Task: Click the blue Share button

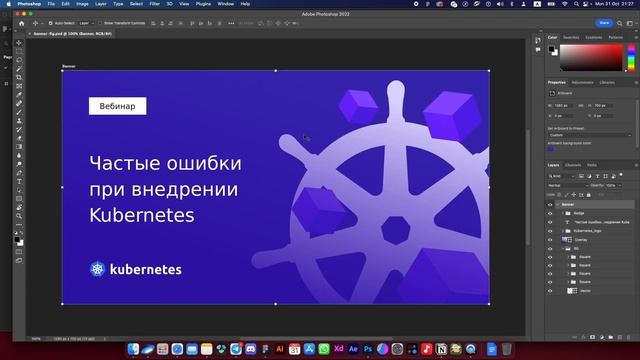Action: (x=604, y=23)
